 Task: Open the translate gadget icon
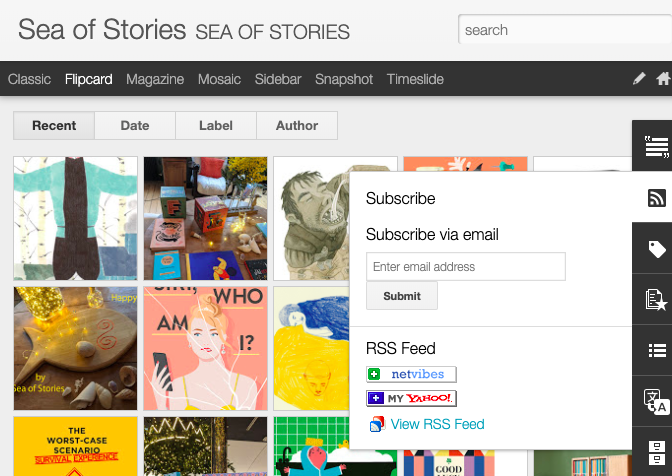click(x=655, y=401)
